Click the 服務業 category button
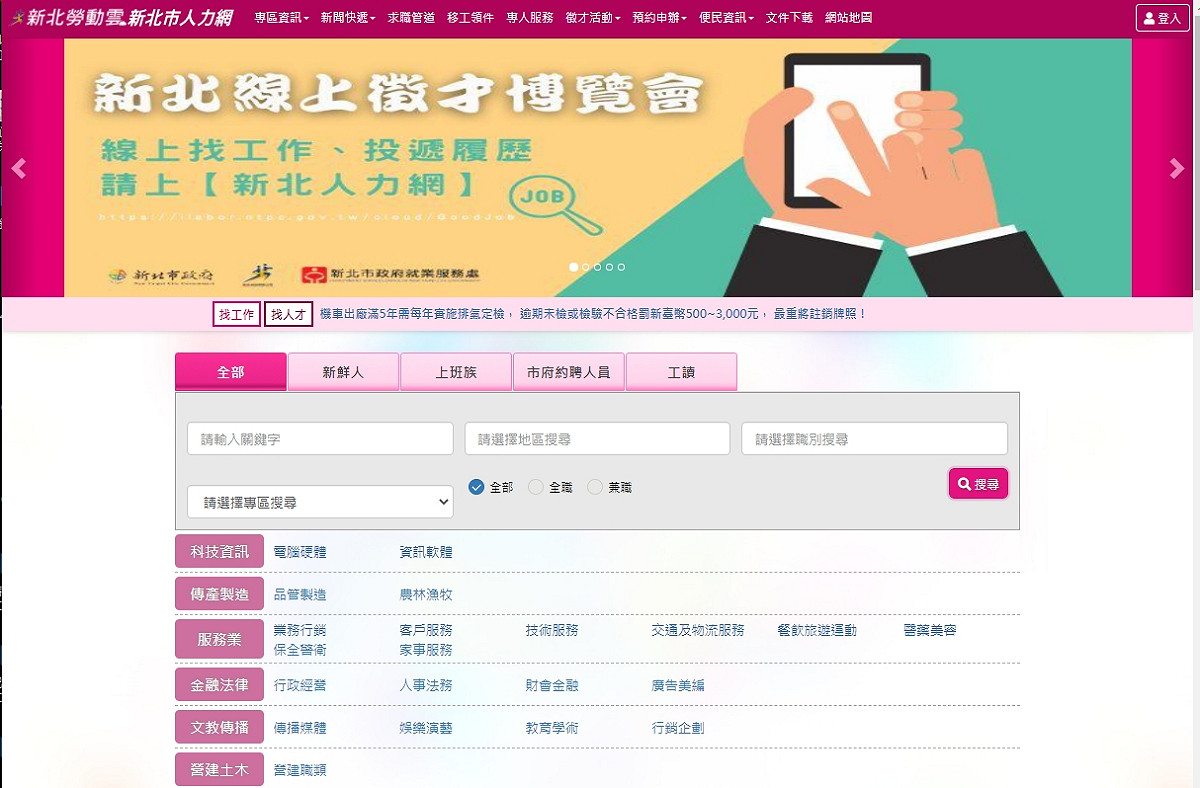The width and height of the screenshot is (1200, 788). pos(219,639)
